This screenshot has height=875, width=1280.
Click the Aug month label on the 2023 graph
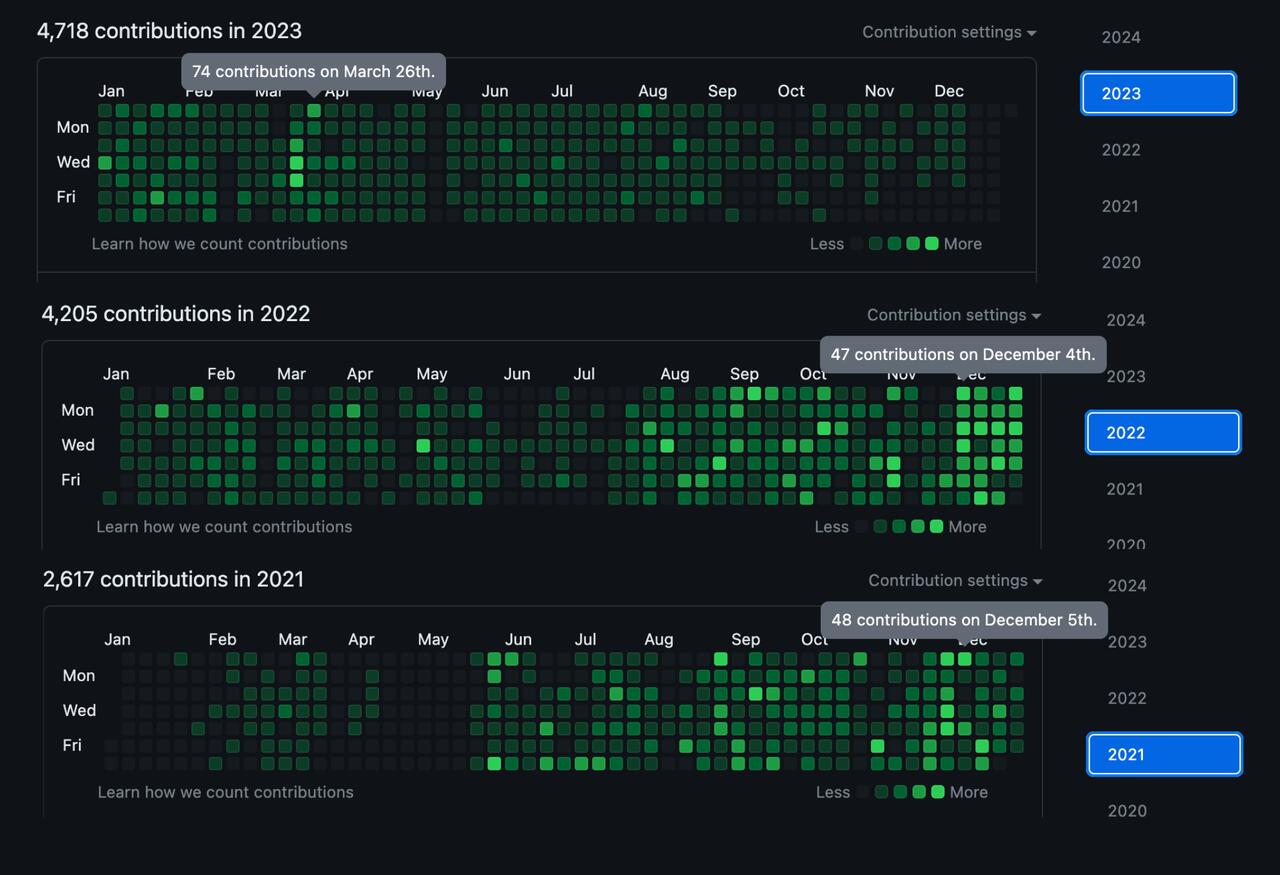coord(653,91)
